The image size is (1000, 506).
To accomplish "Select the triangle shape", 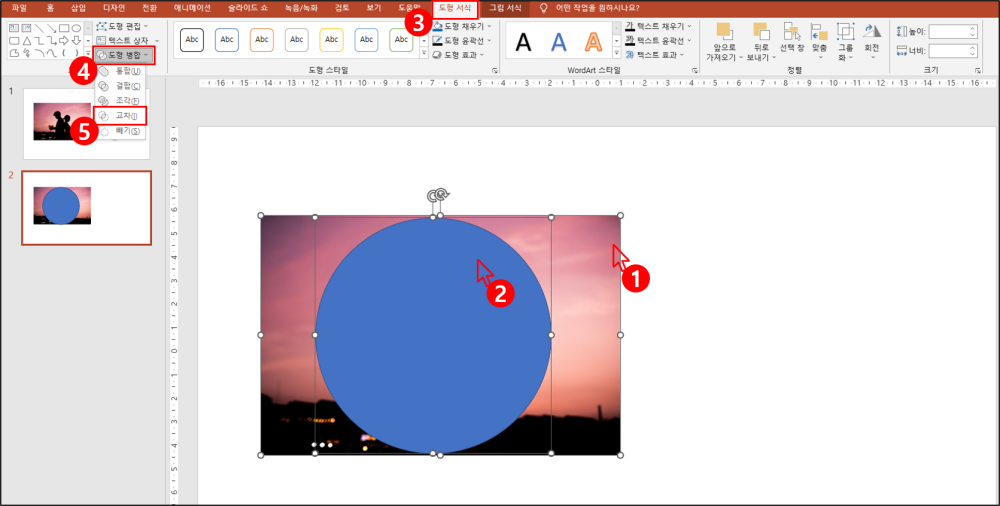I will [x=27, y=40].
